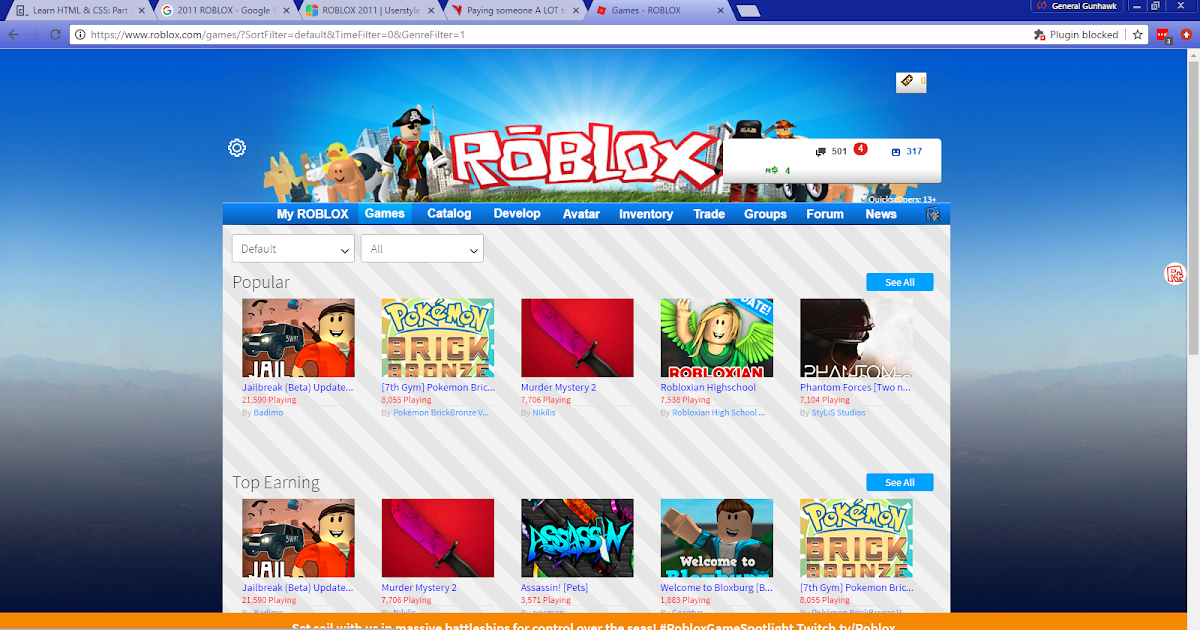
Task: Open the All time filter dropdown
Action: pos(422,248)
